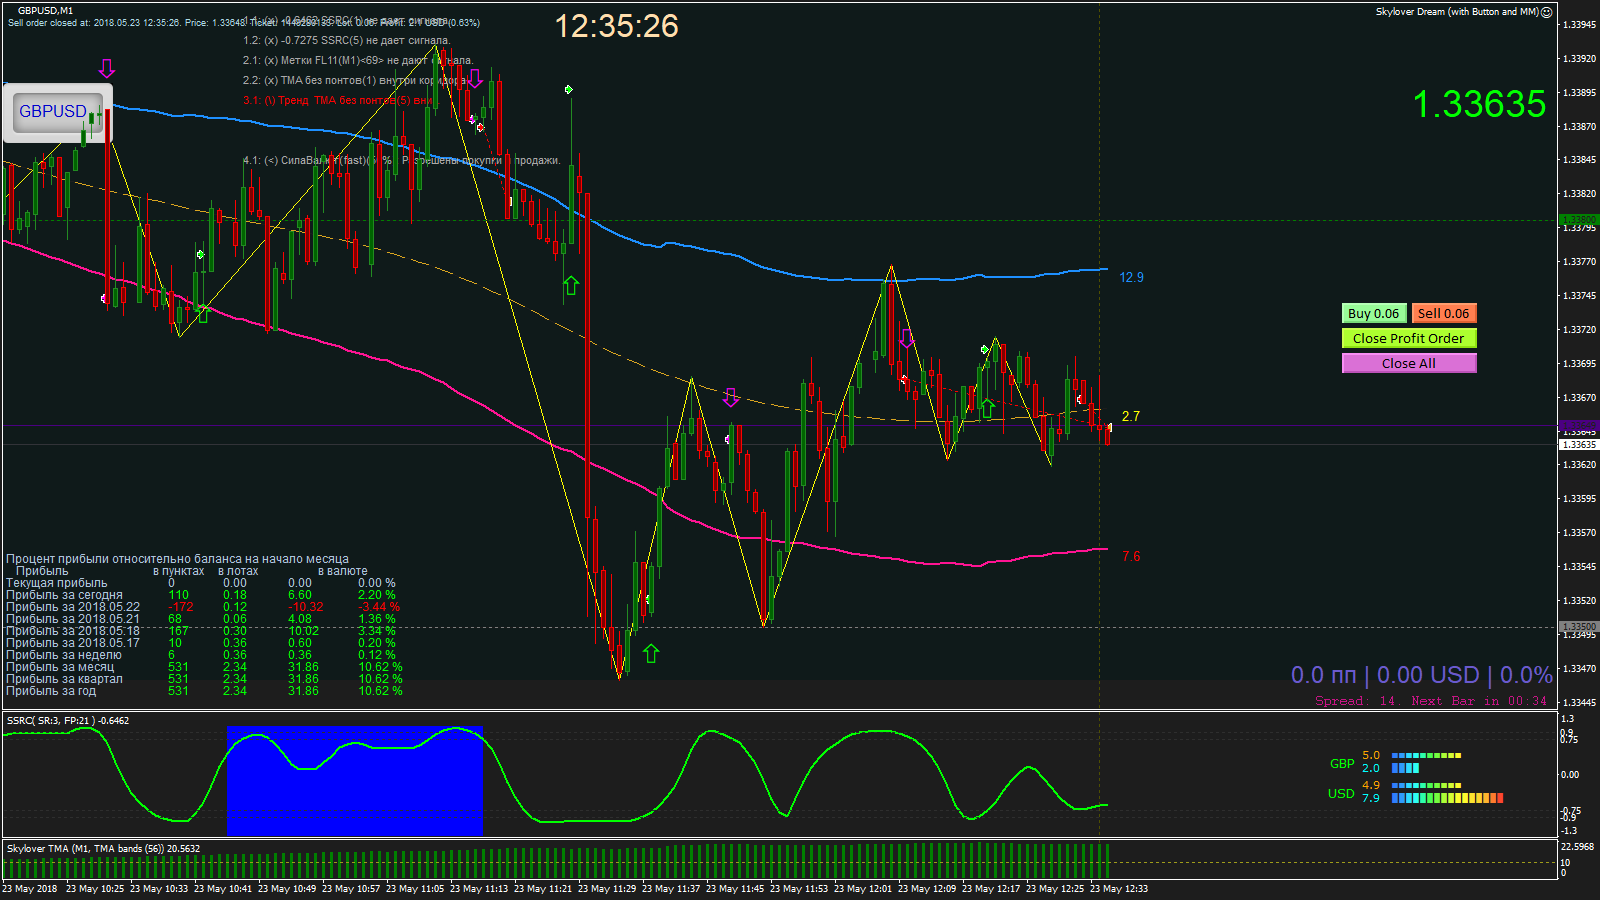
Task: Click the magenta down arrow below the 12:01 peak
Action: tap(906, 338)
